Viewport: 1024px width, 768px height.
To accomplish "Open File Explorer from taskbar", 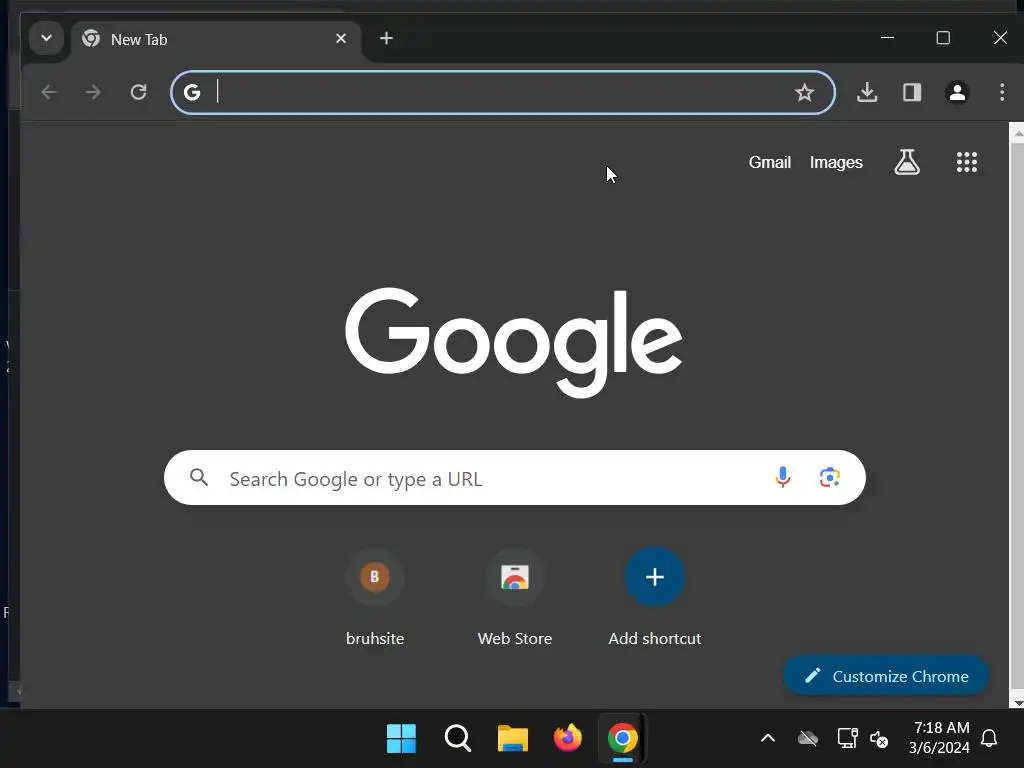I will 513,739.
